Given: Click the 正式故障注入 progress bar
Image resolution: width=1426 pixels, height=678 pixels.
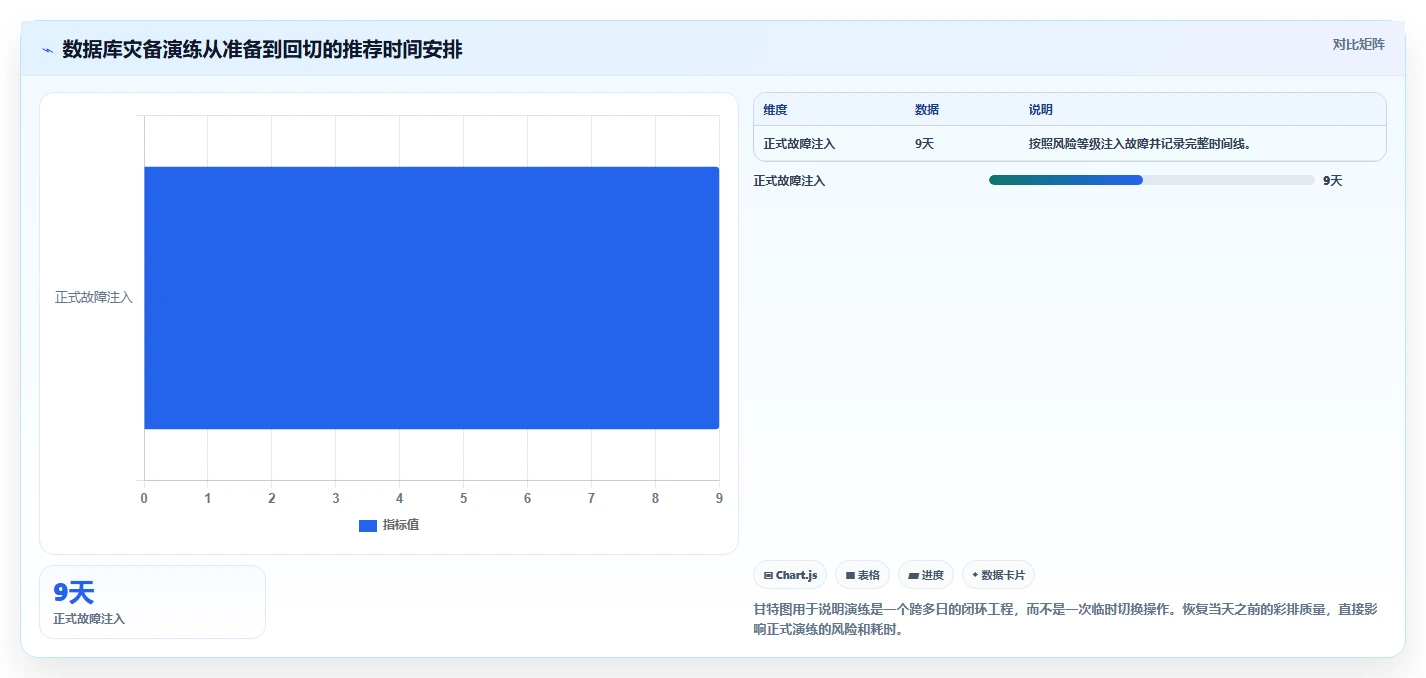Looking at the screenshot, I should 1151,180.
